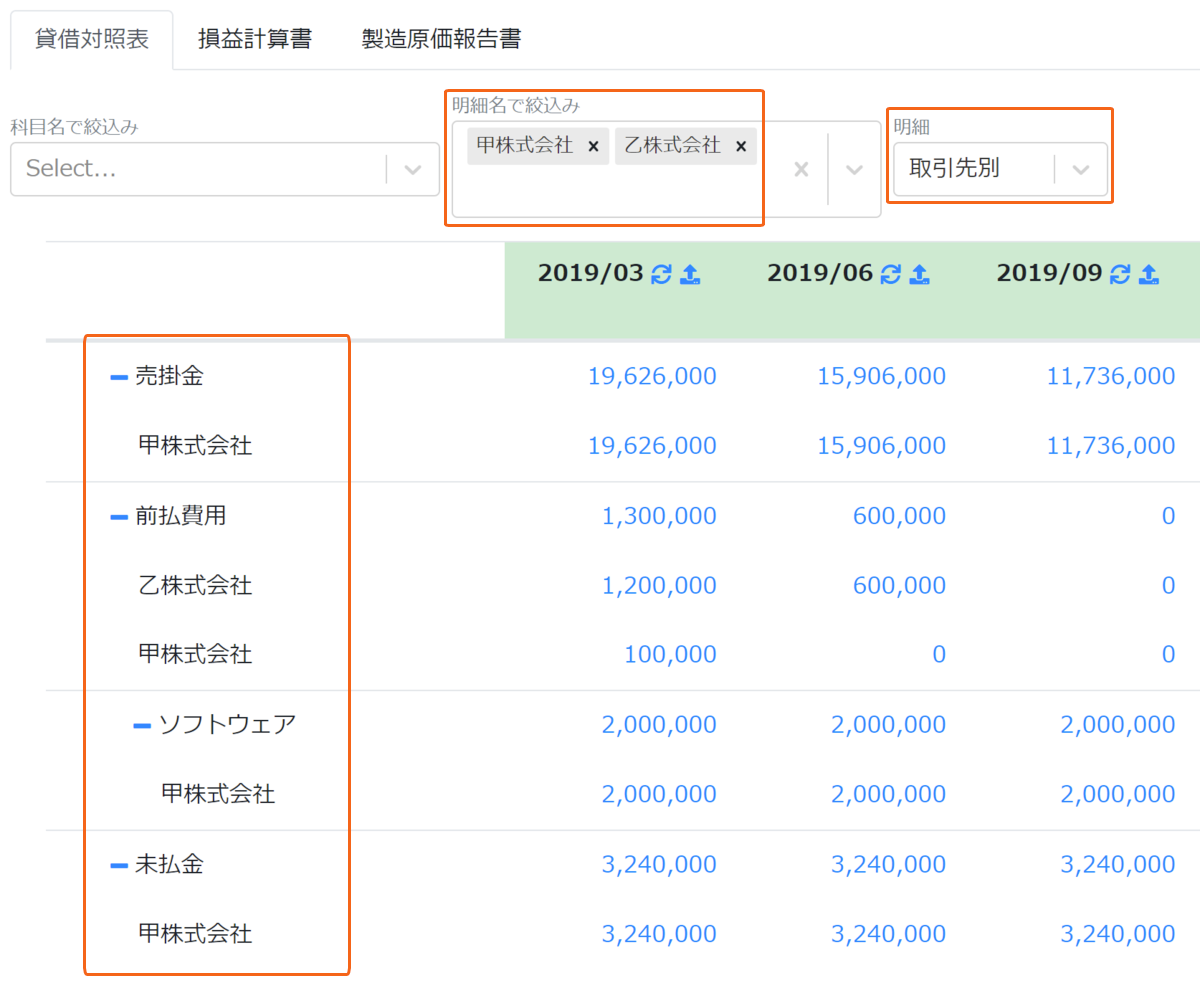Collapse the 前払費用 row
This screenshot has width=1200, height=983.
point(119,517)
